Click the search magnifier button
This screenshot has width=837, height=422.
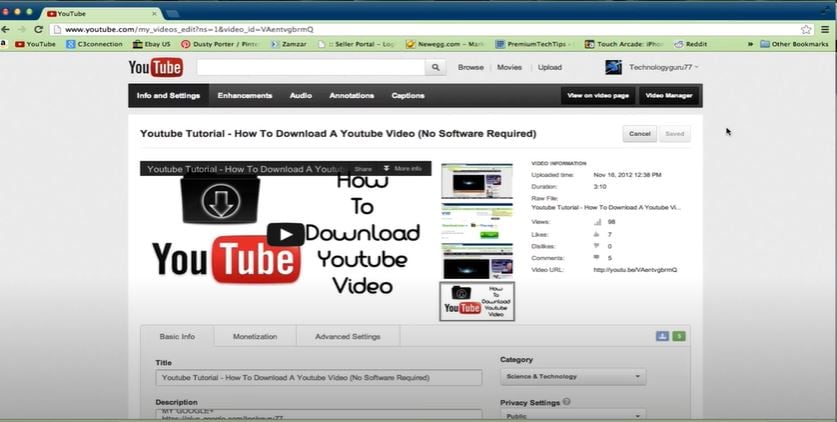coord(436,67)
